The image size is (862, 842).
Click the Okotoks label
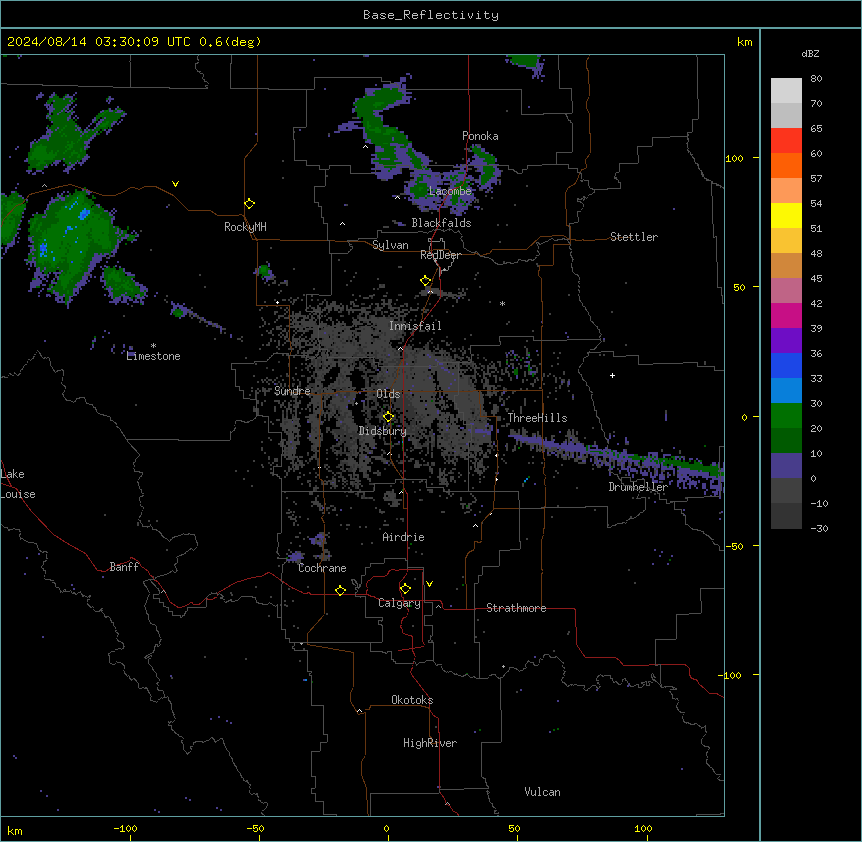coord(412,700)
